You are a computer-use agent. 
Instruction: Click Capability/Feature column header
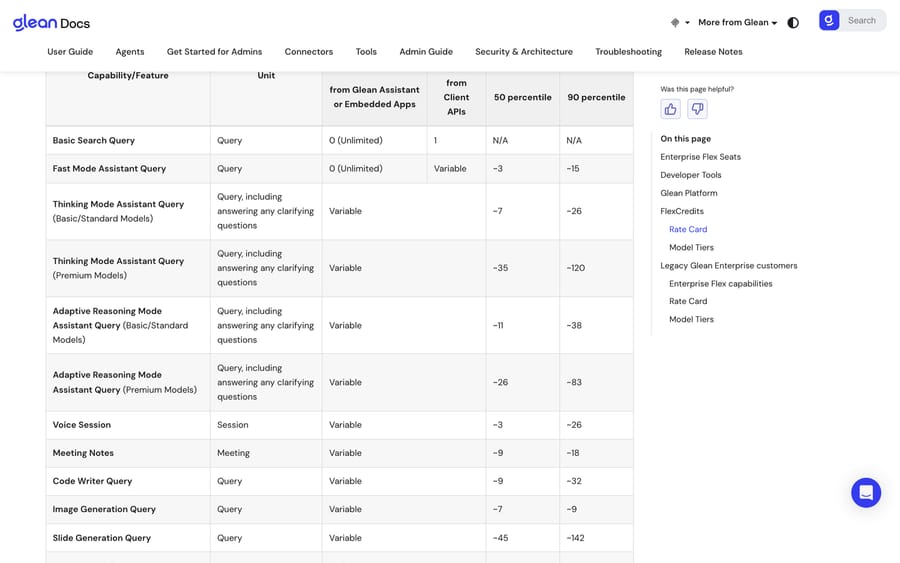(x=128, y=76)
